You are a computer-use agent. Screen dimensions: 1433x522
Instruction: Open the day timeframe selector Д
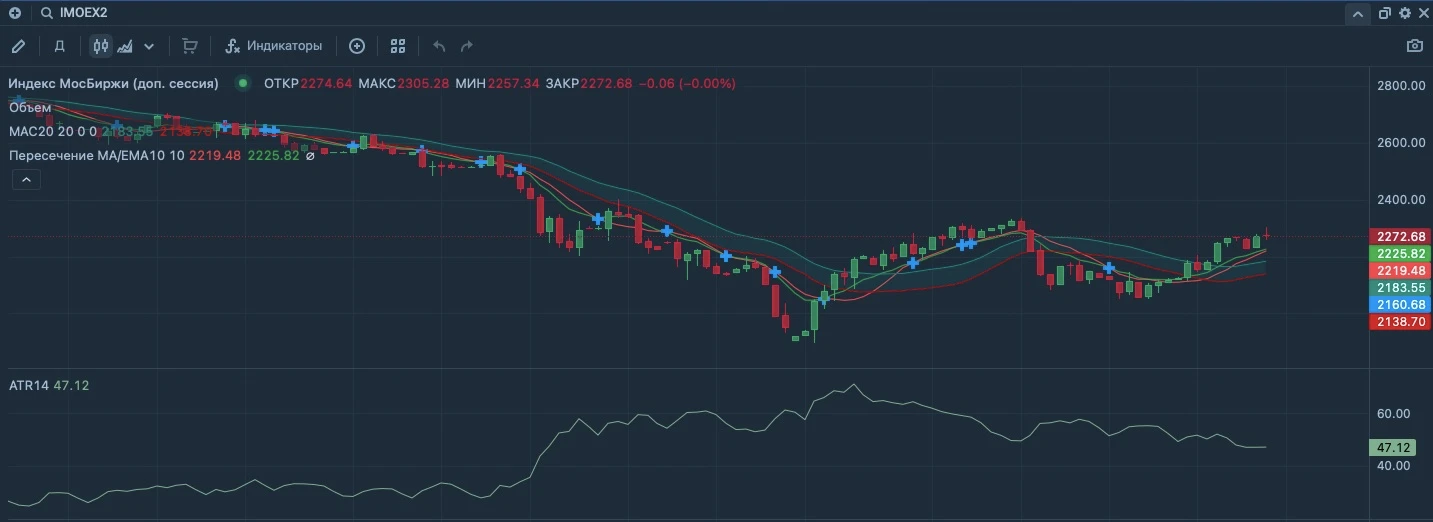tap(60, 46)
